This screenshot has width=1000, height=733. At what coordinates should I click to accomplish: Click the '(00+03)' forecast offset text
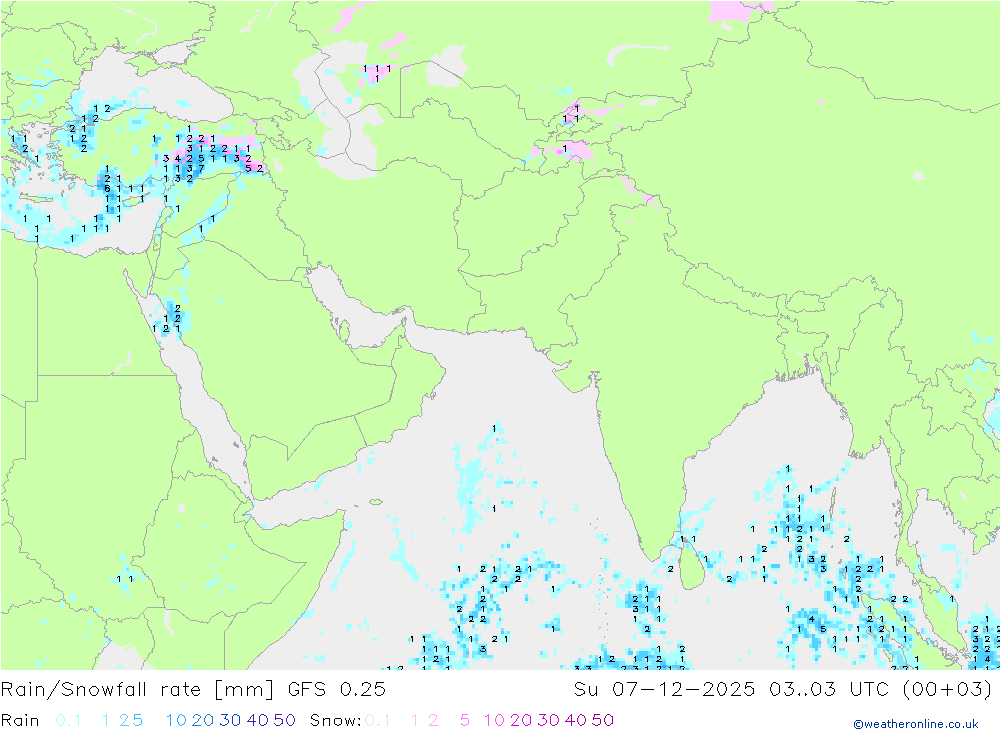(x=948, y=690)
